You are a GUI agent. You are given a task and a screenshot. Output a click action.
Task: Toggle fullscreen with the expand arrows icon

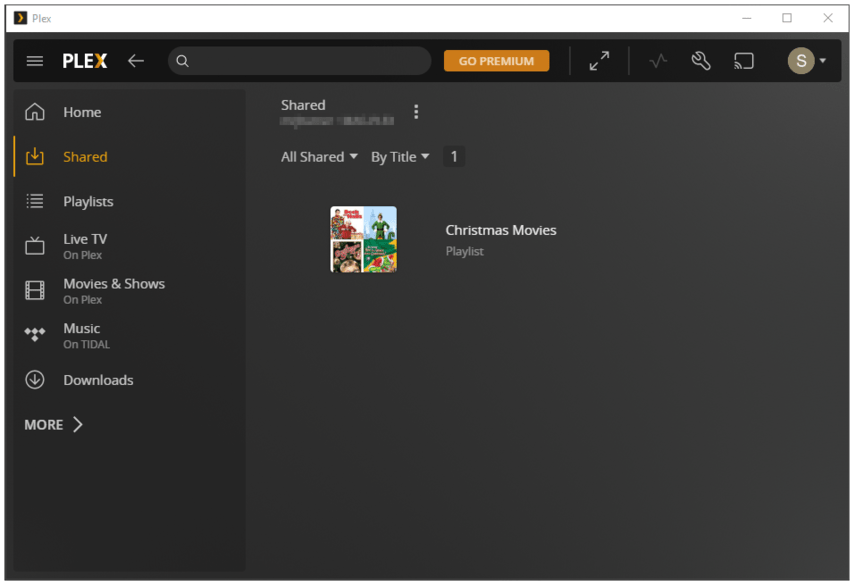click(x=599, y=61)
